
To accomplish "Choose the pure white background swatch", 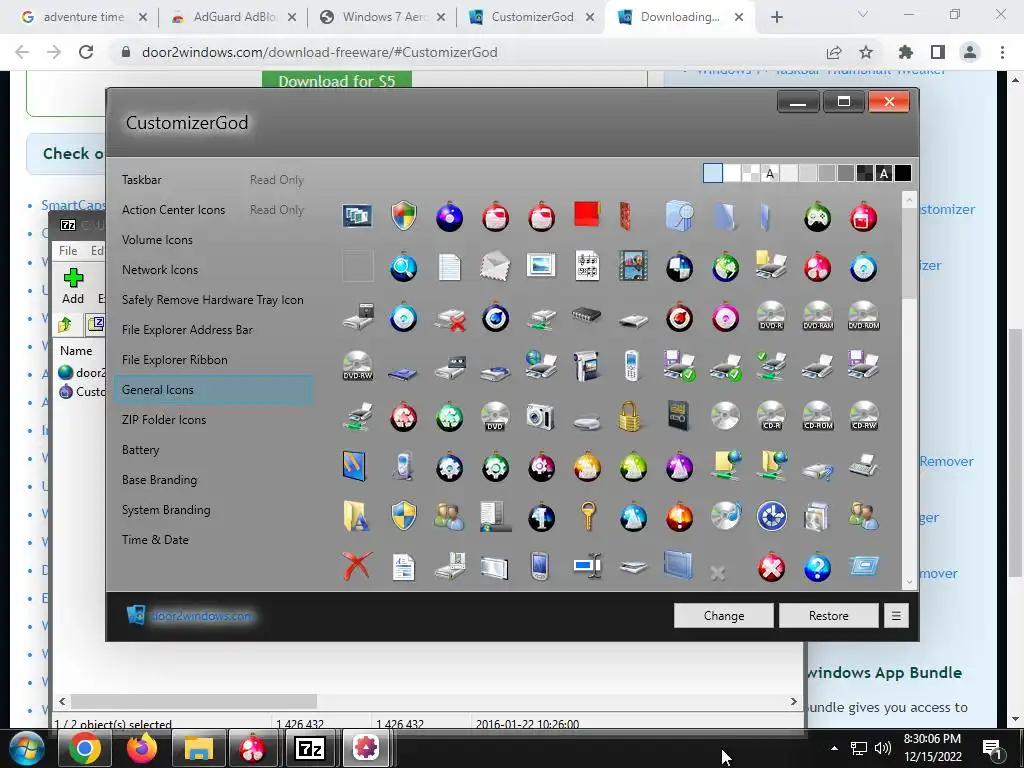I will [x=732, y=173].
